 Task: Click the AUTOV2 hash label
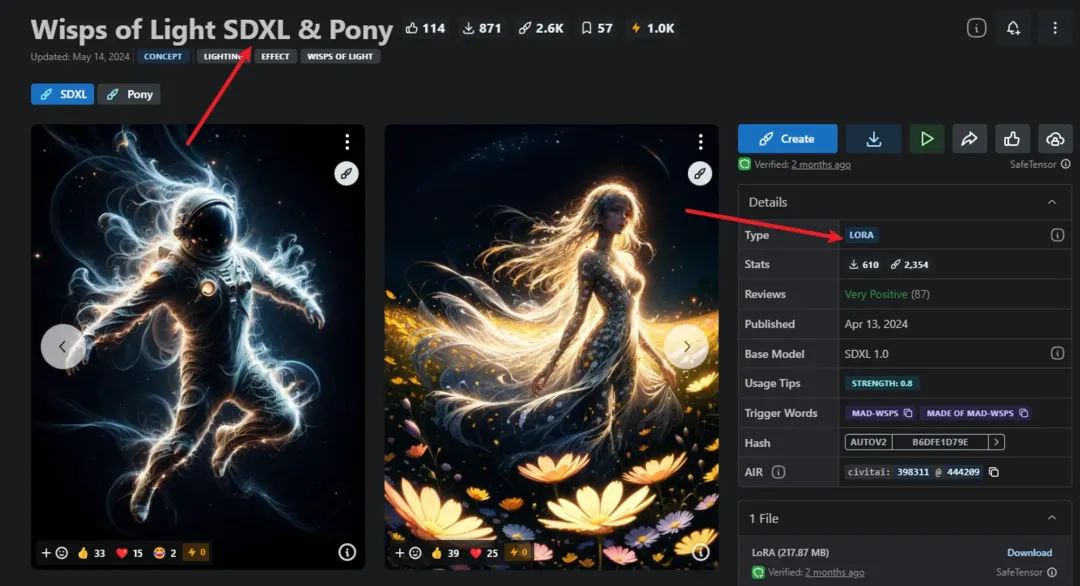[868, 442]
